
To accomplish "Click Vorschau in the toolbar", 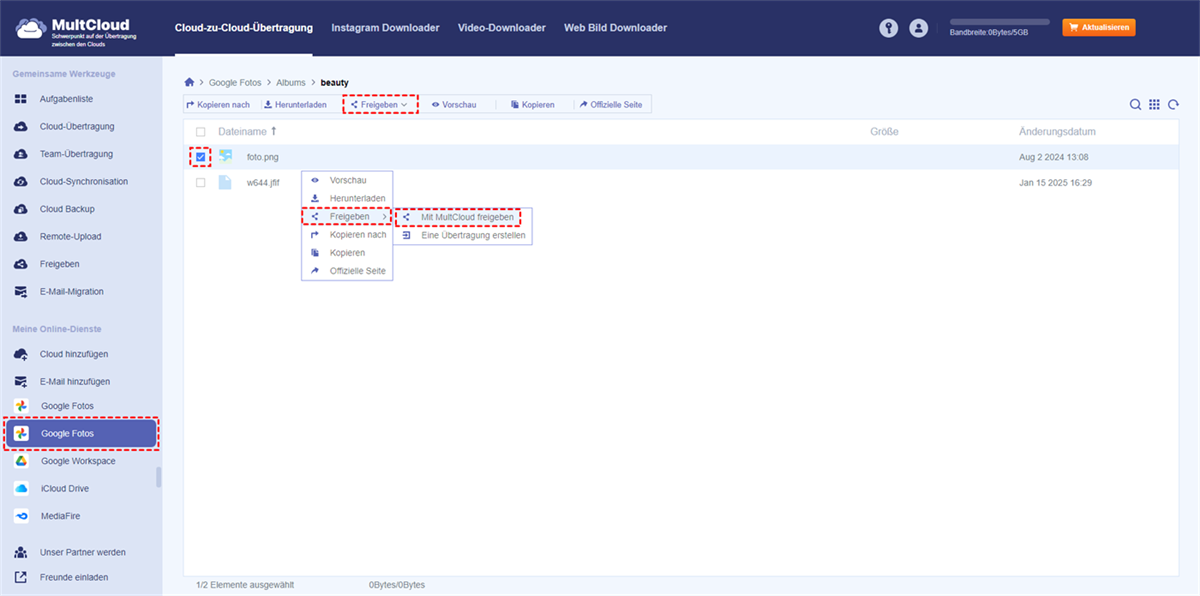I will click(x=454, y=105).
